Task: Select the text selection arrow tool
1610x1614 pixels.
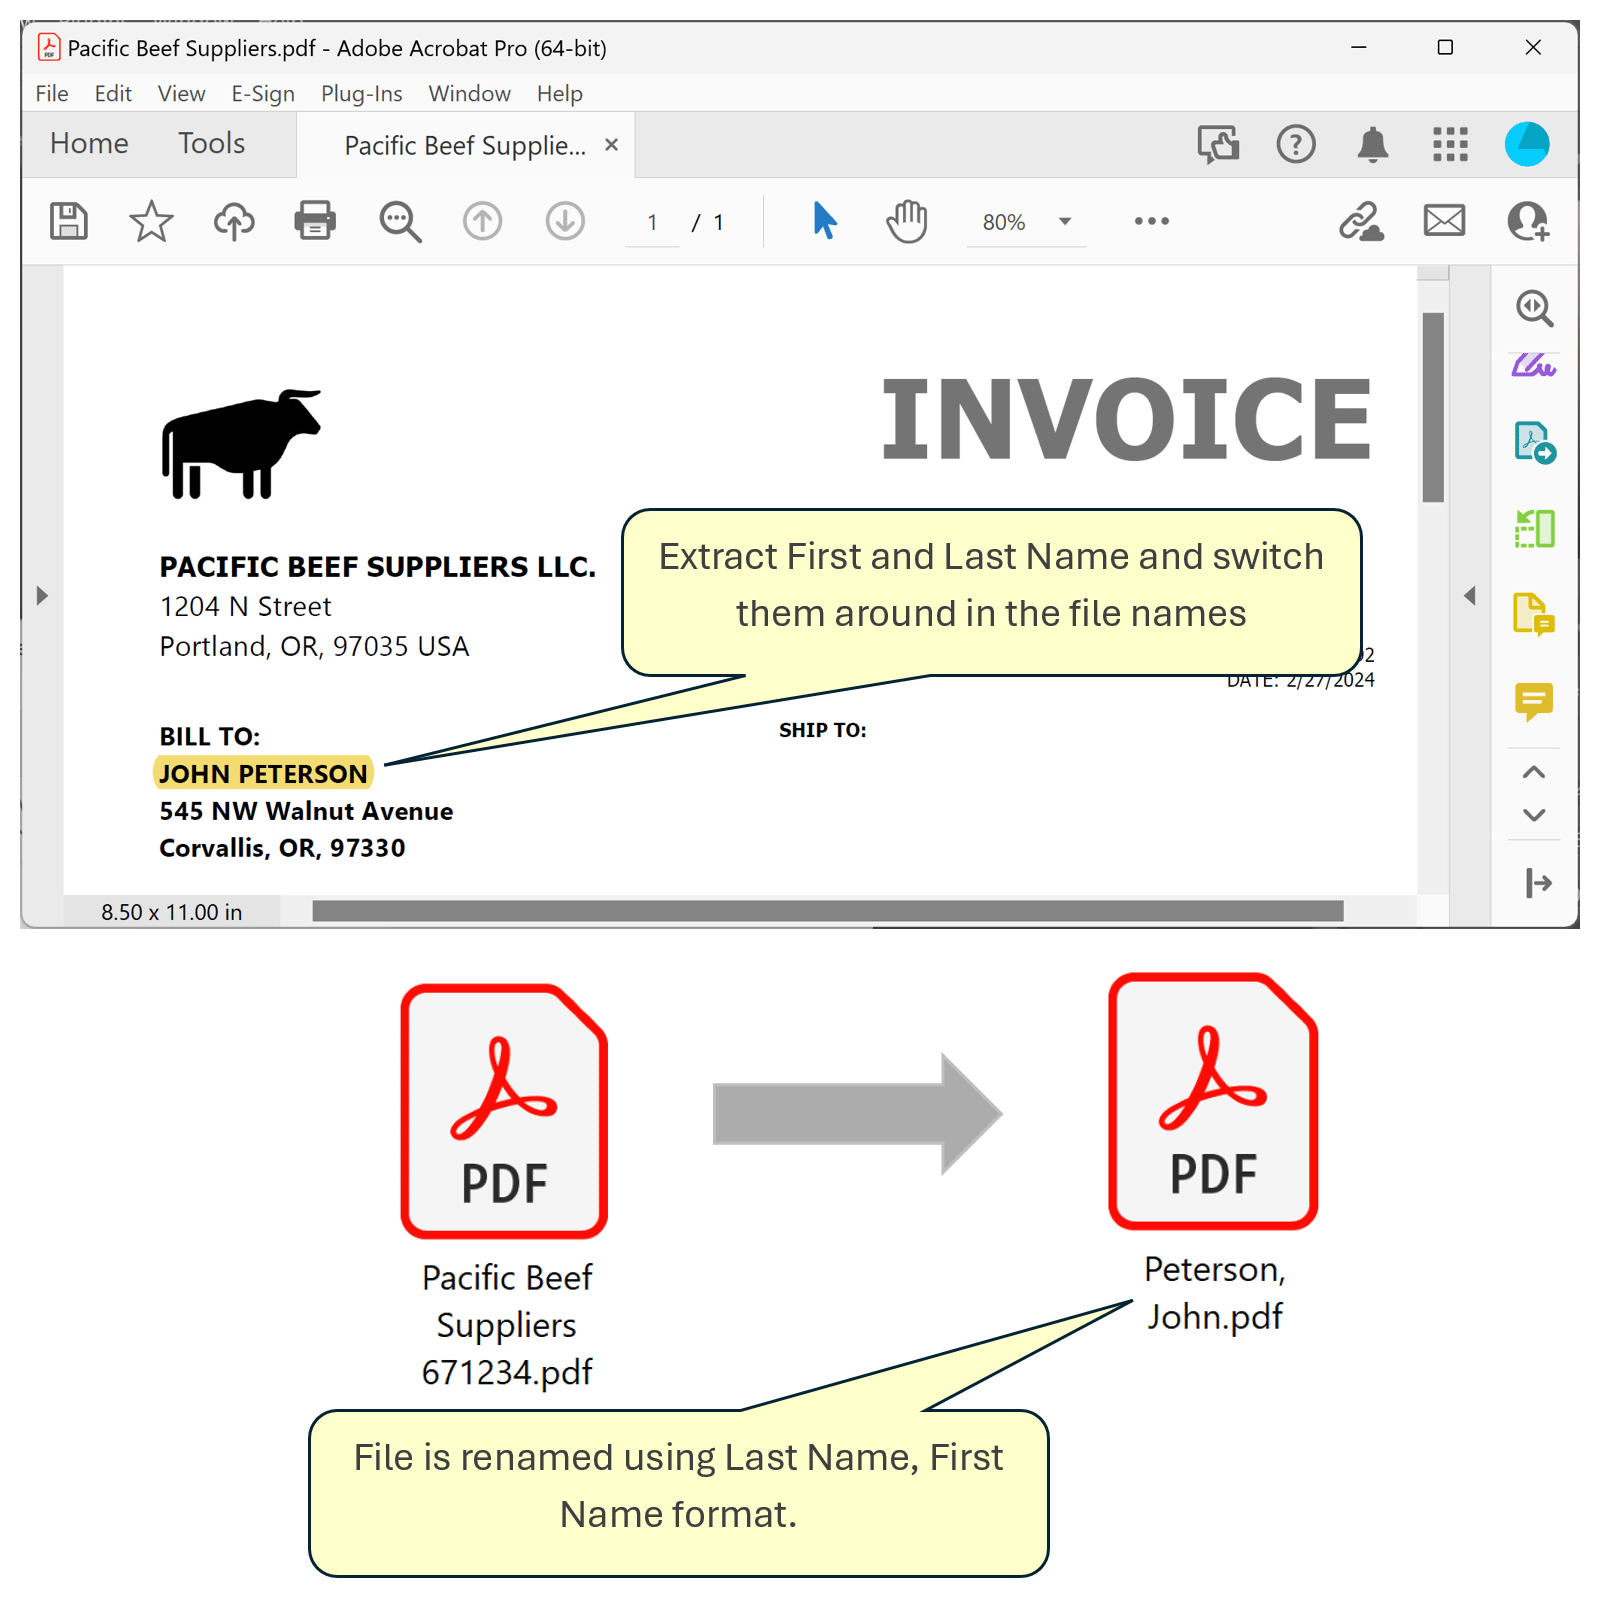Action: point(823,222)
